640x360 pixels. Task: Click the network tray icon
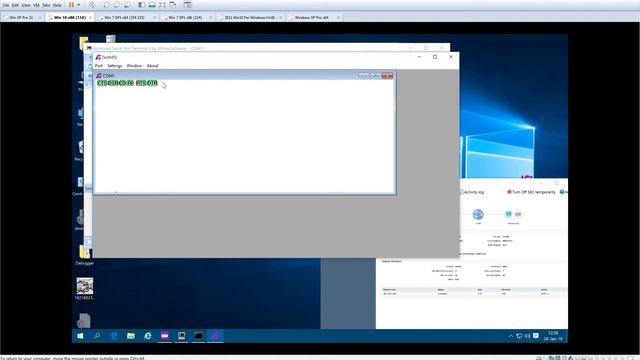click(x=519, y=336)
